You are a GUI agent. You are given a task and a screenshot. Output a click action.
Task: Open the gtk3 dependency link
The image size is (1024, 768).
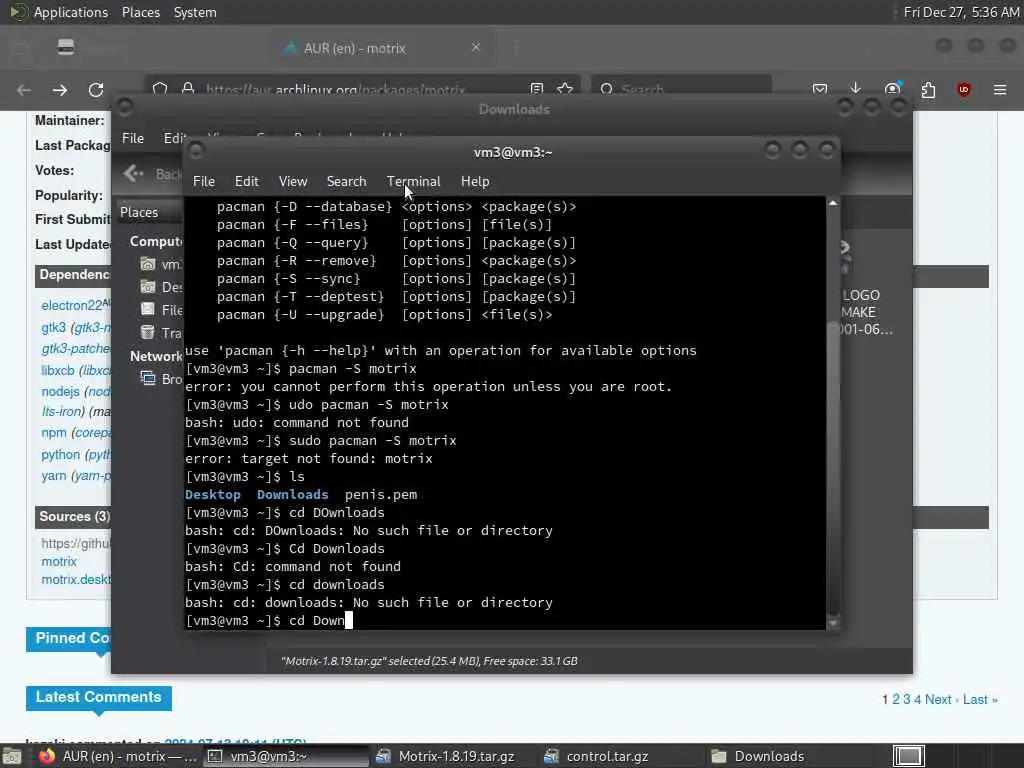click(x=54, y=327)
